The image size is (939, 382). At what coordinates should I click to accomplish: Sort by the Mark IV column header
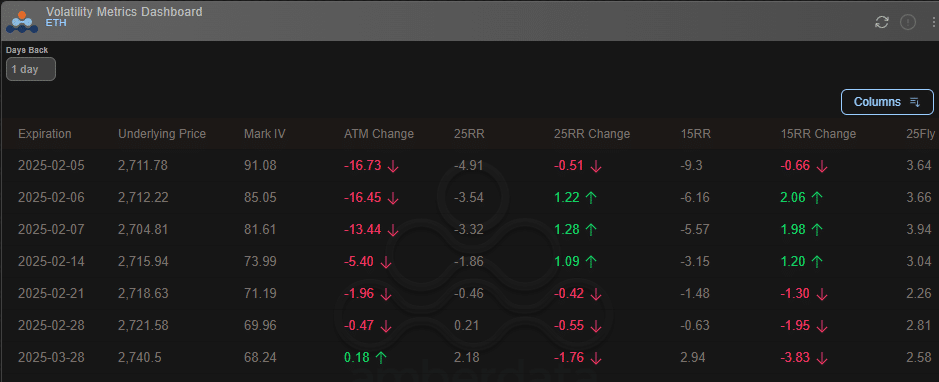pyautogui.click(x=265, y=134)
